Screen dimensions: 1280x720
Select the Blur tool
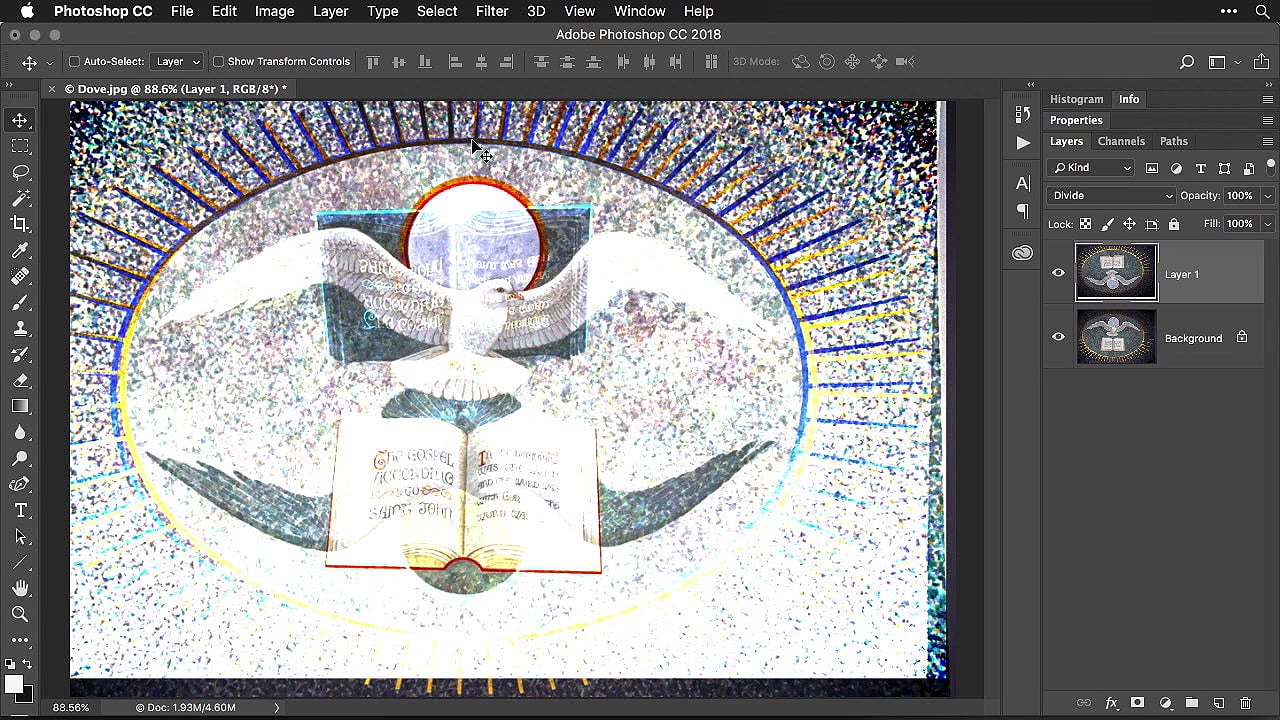point(20,432)
